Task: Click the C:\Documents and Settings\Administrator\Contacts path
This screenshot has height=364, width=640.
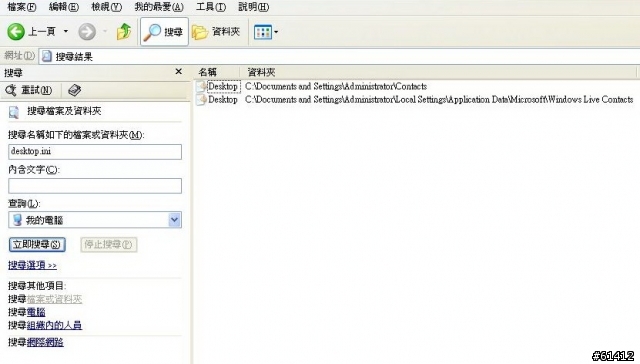Action: 336,87
